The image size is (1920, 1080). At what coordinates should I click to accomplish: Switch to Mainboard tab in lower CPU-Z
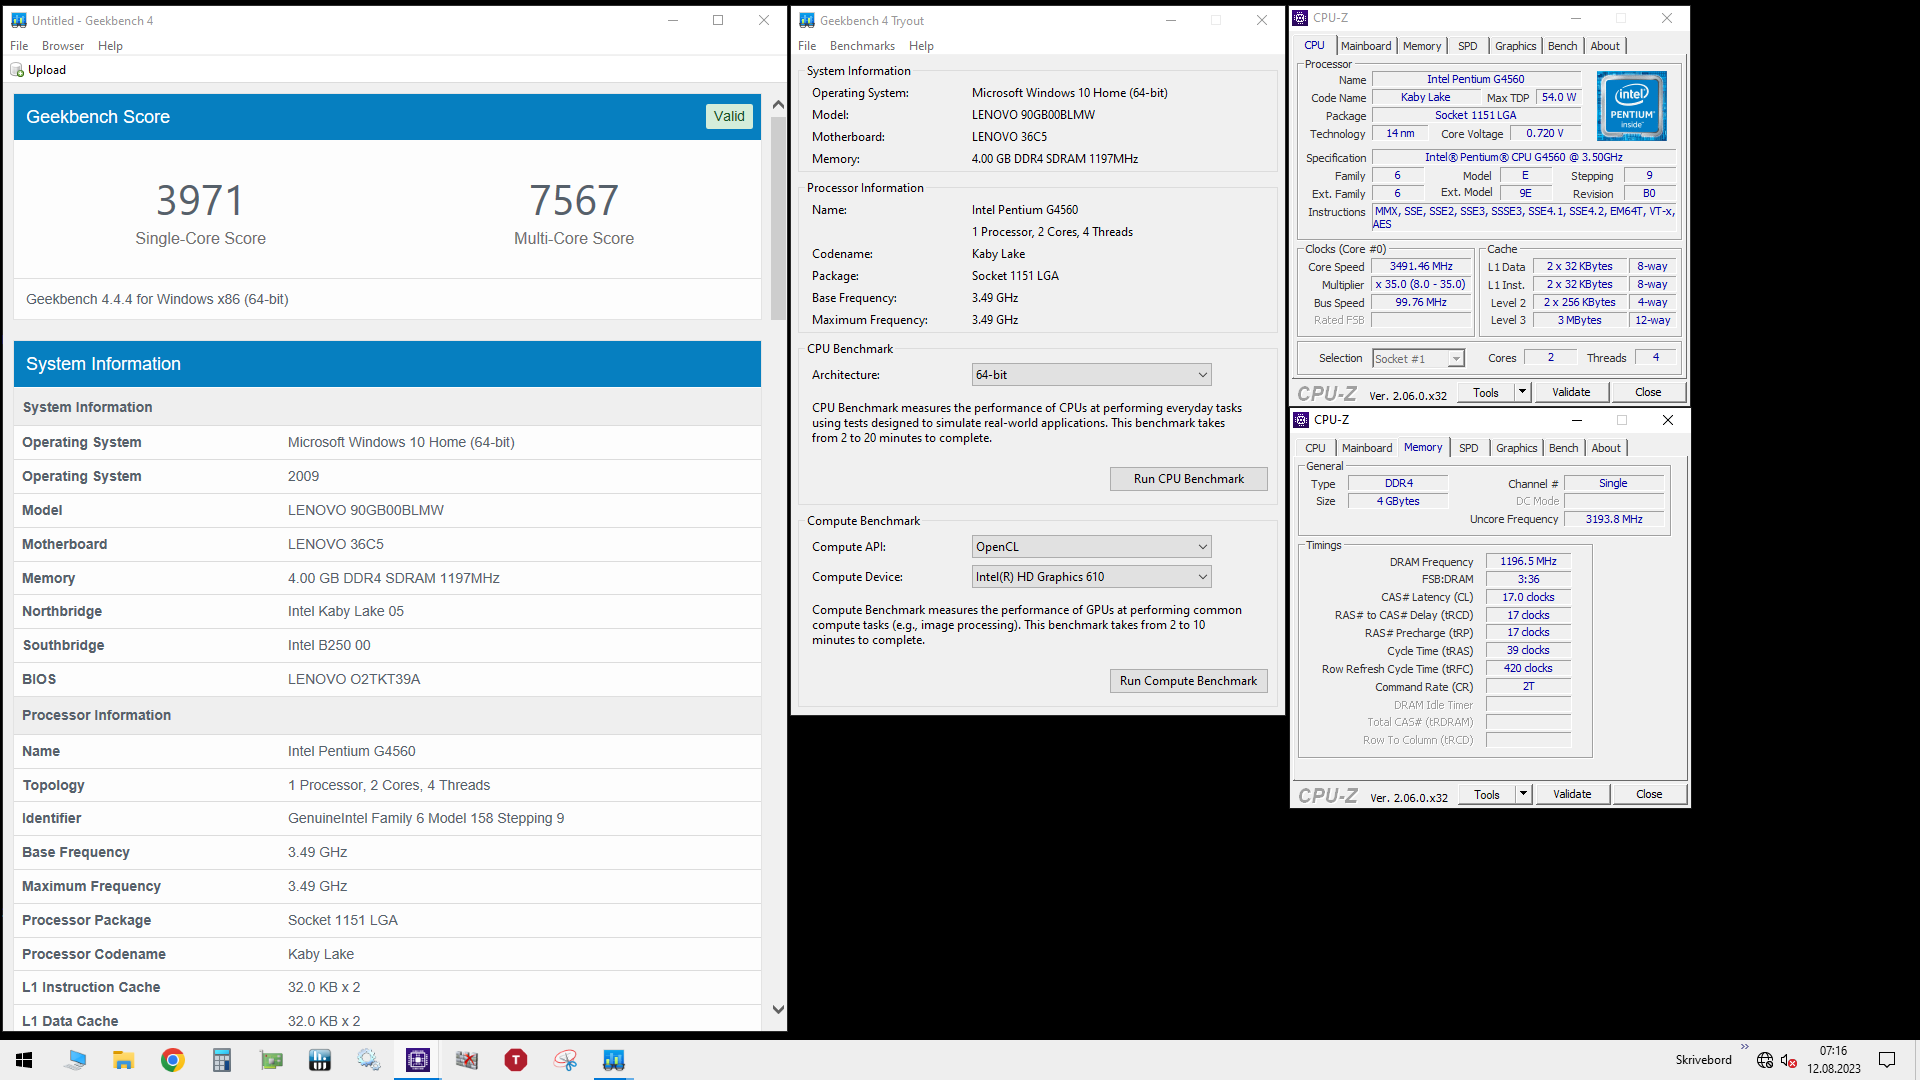pos(1367,448)
